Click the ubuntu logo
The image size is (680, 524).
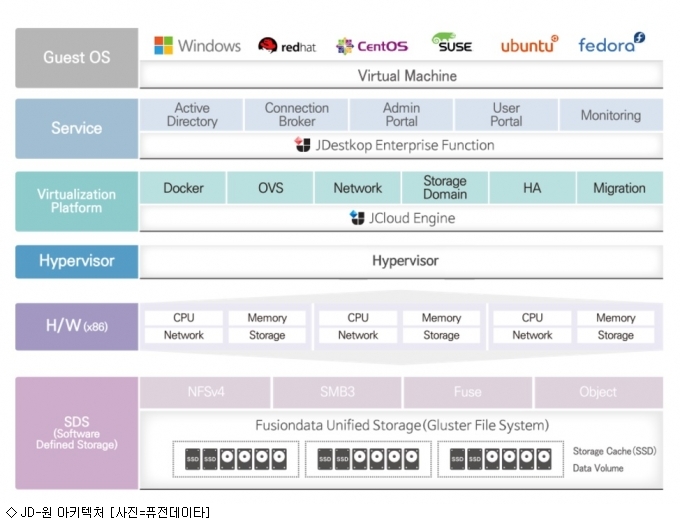click(x=530, y=44)
